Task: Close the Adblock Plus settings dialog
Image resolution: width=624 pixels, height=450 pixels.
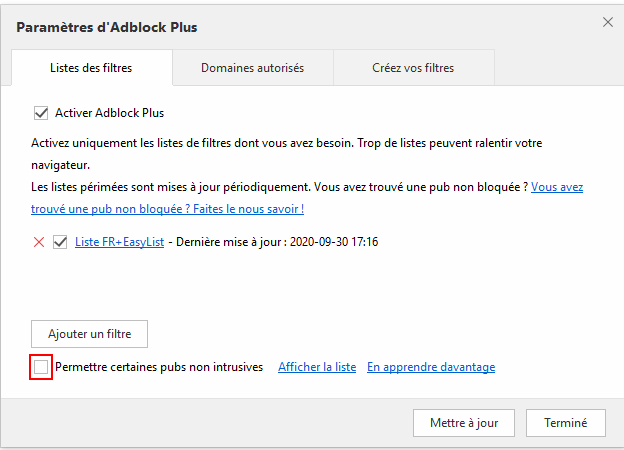Action: 608,22
